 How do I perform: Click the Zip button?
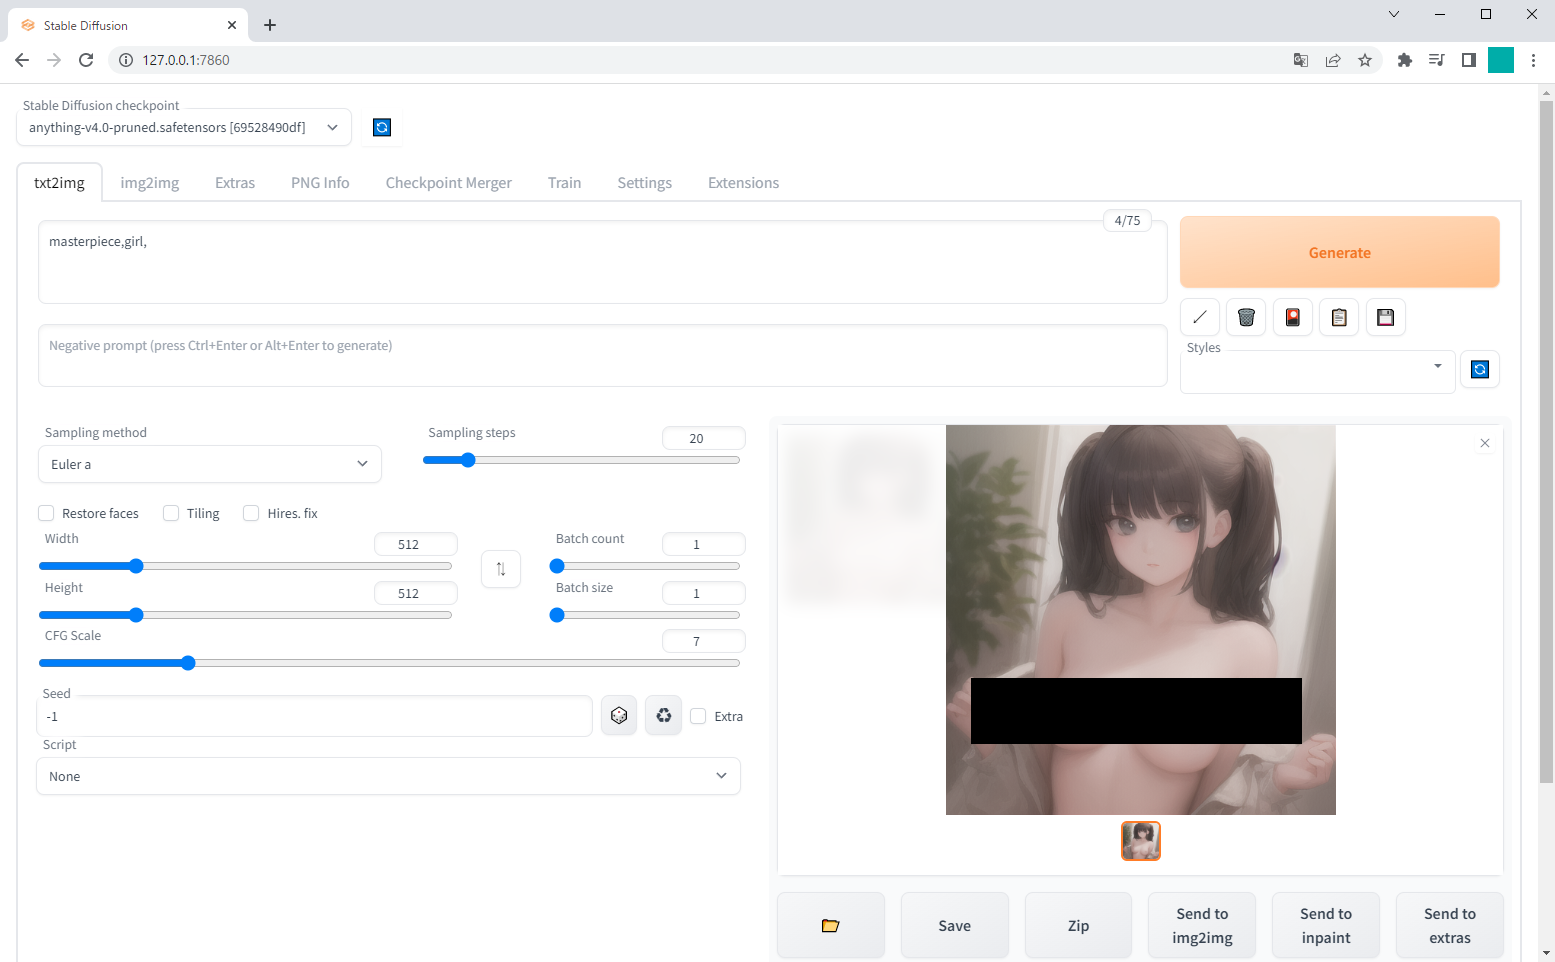pos(1079,926)
